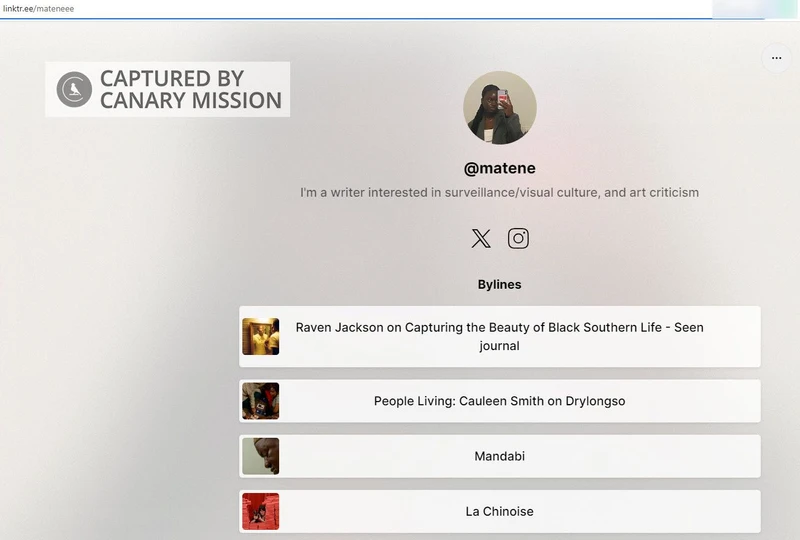Open the Mandabi byline link
The image size is (800, 540).
coord(500,456)
